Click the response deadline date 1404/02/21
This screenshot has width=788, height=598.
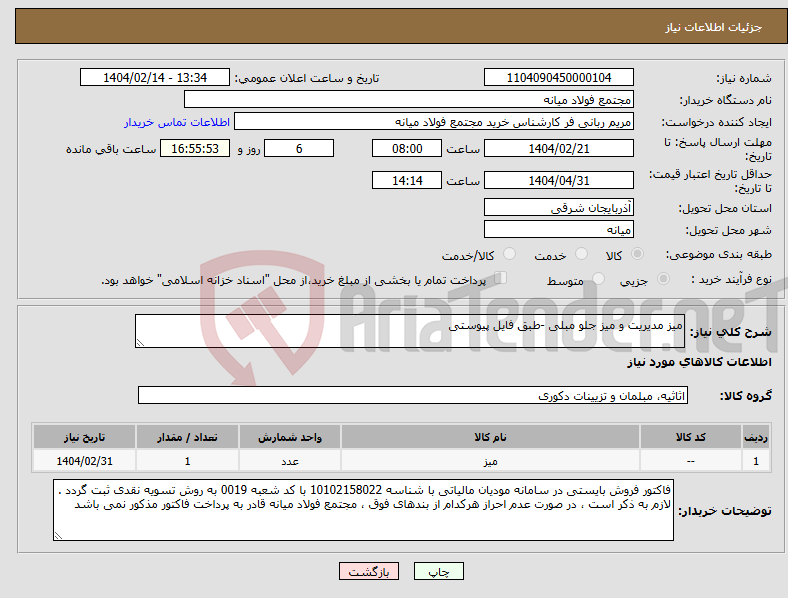coord(558,149)
